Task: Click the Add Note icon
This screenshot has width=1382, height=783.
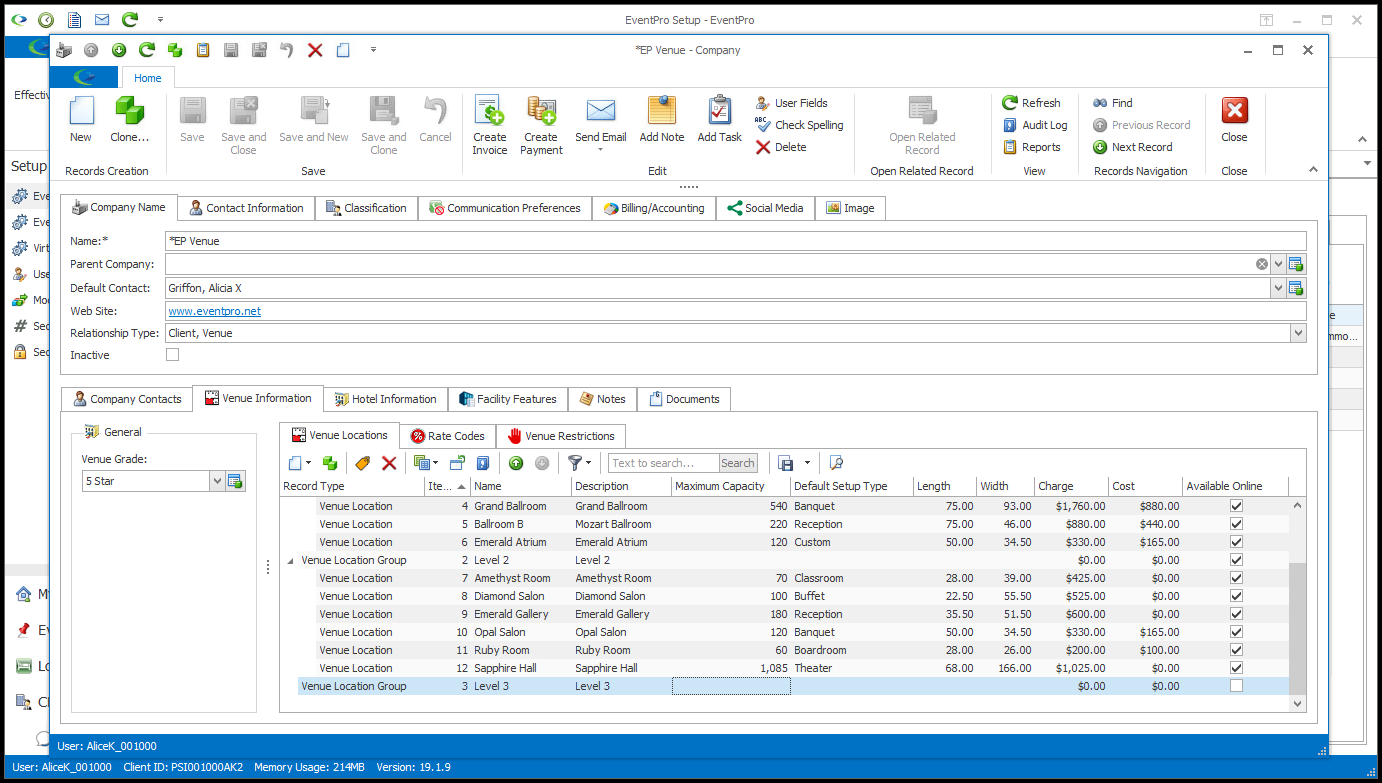Action: point(662,110)
